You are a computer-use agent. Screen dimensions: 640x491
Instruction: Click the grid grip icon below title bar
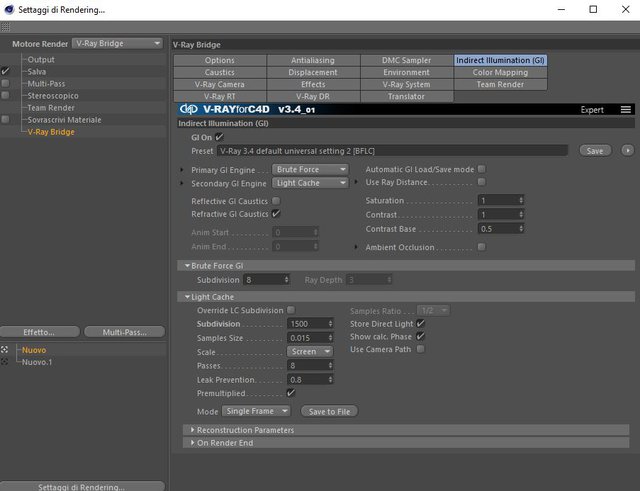[x=5, y=27]
